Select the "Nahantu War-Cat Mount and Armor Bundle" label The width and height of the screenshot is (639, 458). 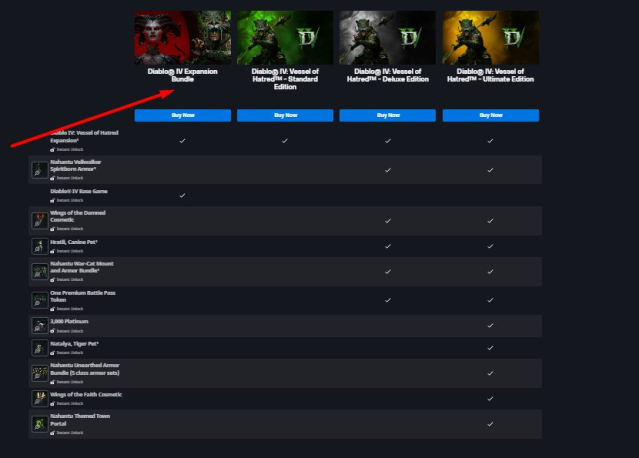coord(82,267)
